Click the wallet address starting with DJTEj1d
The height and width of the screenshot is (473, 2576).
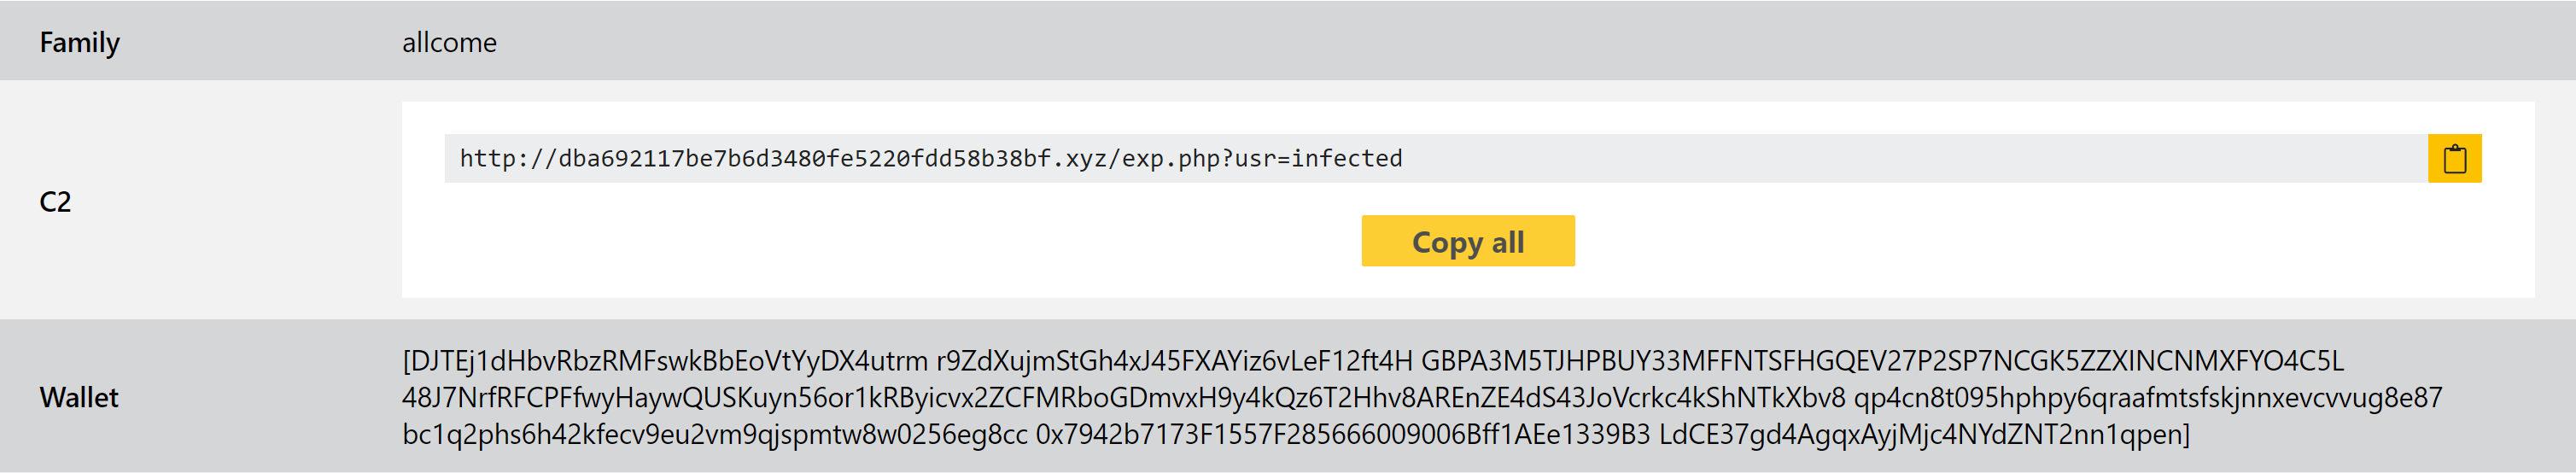[x=669, y=360]
